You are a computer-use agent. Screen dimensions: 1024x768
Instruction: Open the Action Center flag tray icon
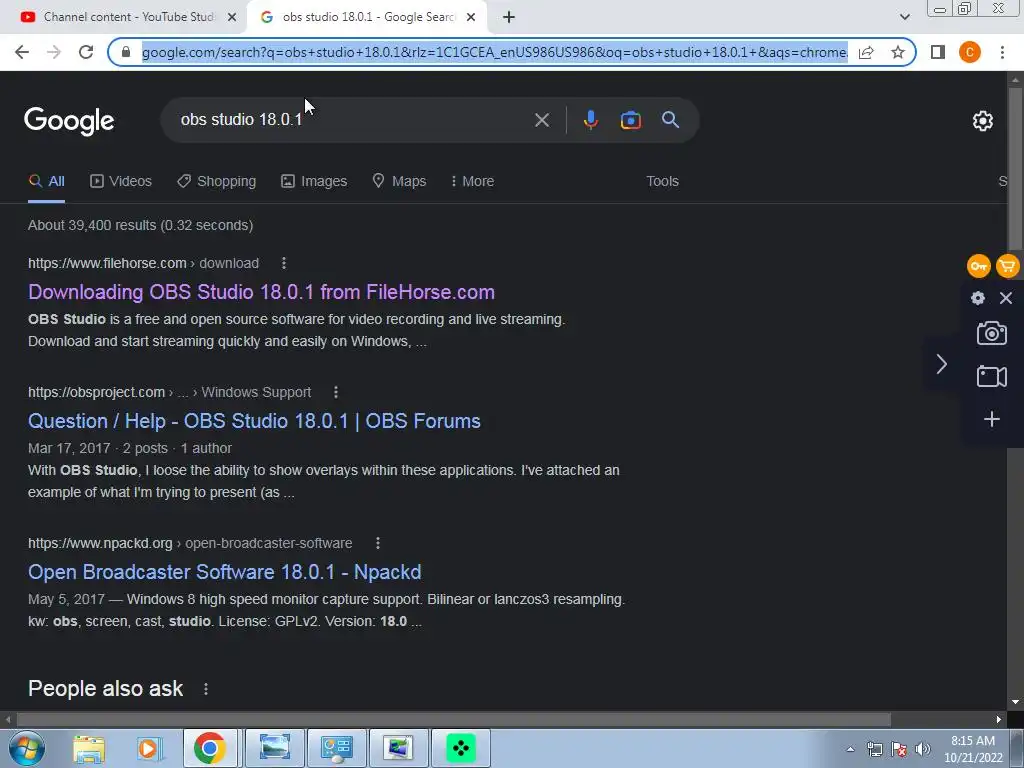899,749
